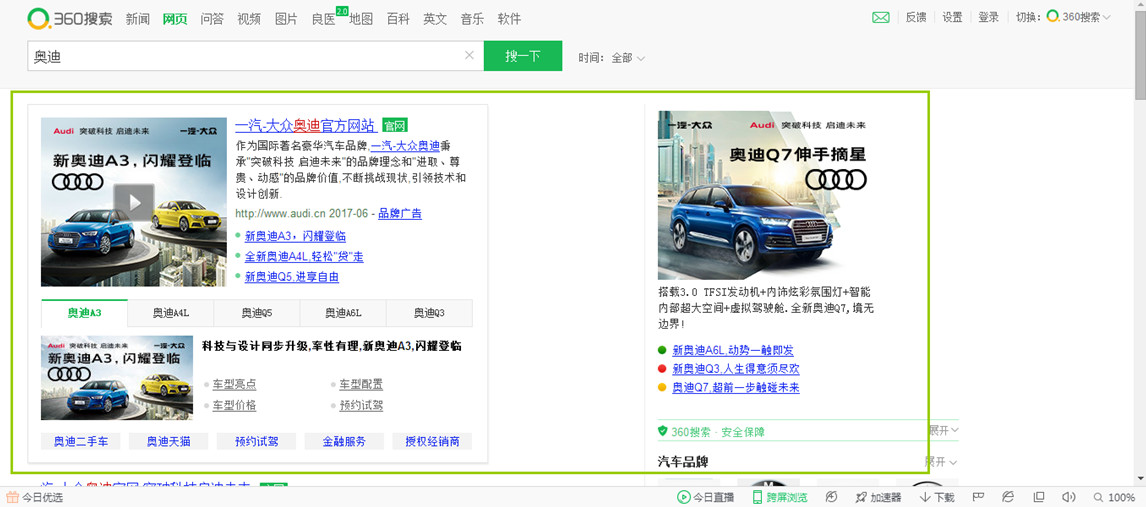The image size is (1146, 507).
Task: Open 奥迪Q7,超前一步触碰未来 link
Action: point(736,387)
